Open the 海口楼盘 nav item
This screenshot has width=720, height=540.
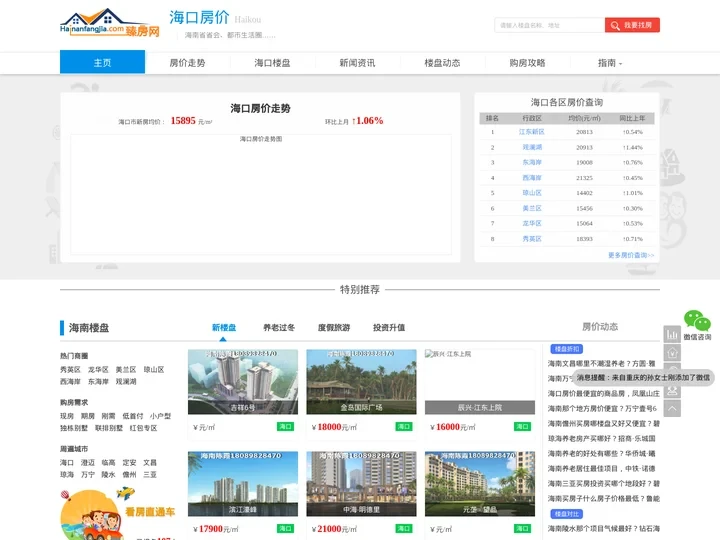pyautogui.click(x=272, y=63)
